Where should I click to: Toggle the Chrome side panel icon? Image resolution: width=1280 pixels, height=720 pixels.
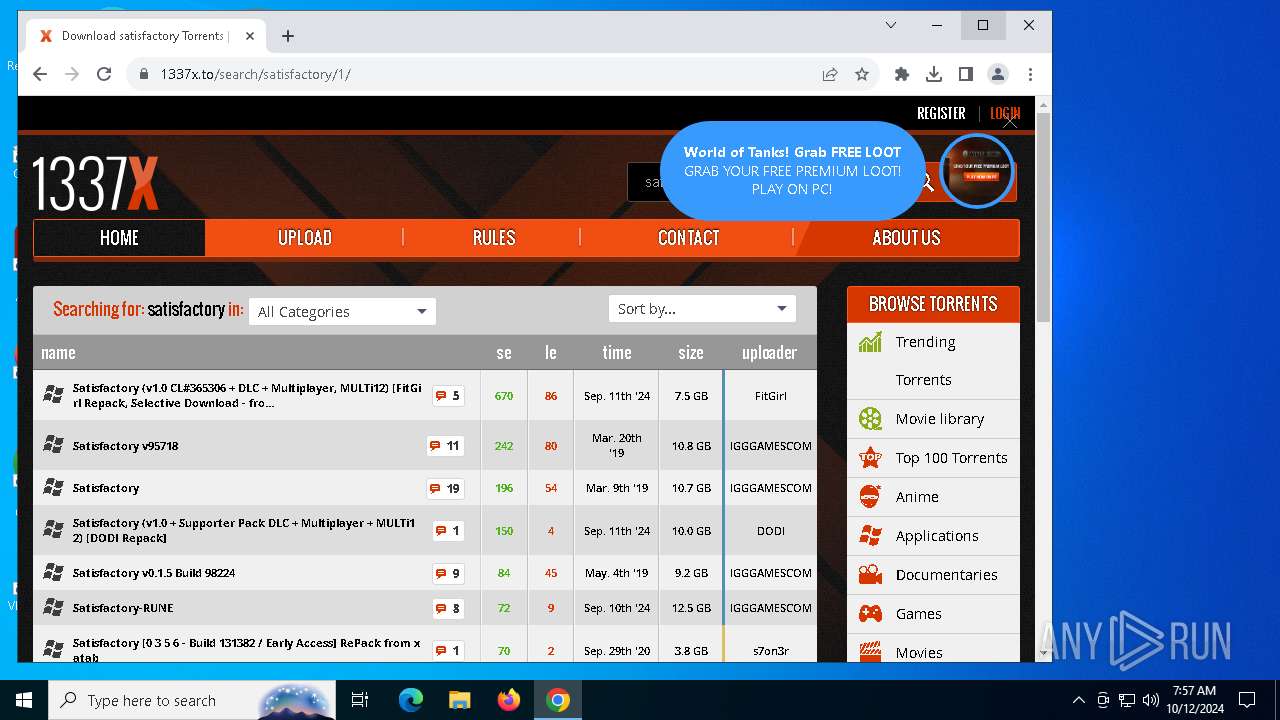tap(966, 74)
